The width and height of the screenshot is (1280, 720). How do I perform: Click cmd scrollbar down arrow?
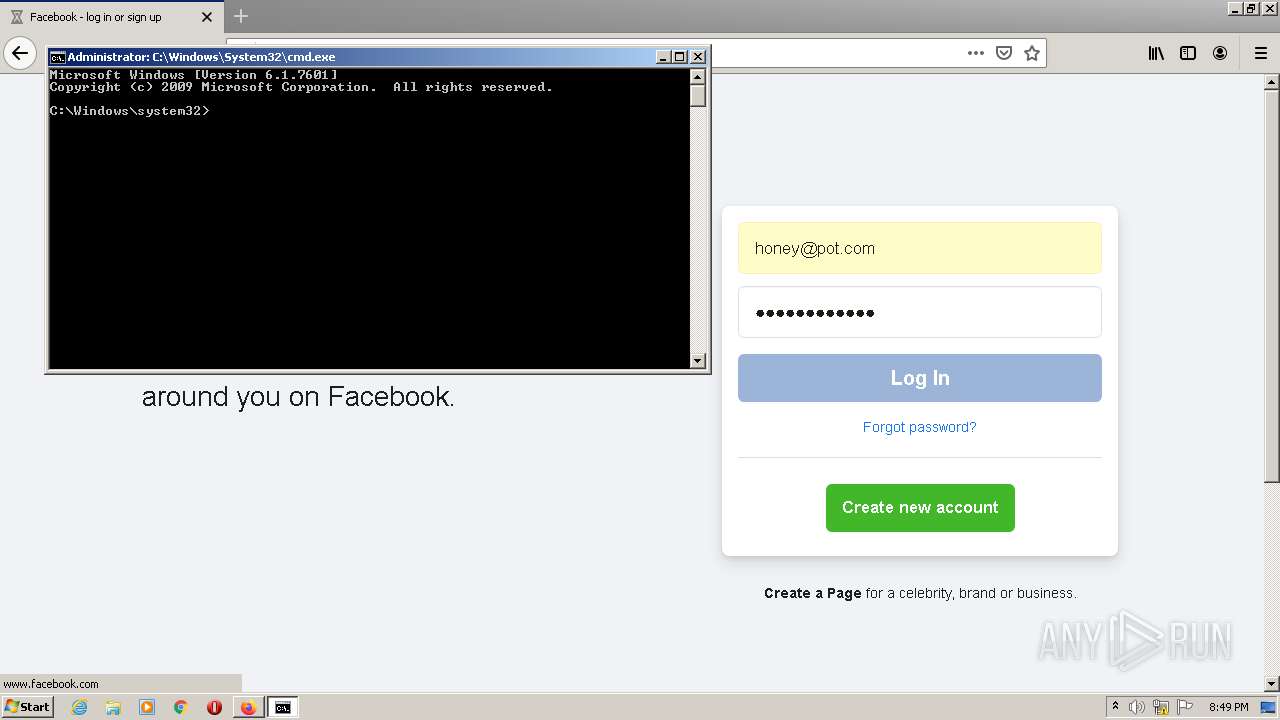698,361
